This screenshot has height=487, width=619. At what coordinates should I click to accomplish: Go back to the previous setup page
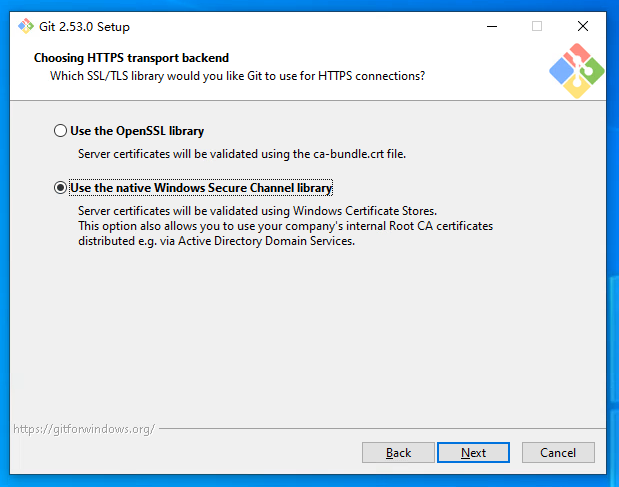(398, 453)
